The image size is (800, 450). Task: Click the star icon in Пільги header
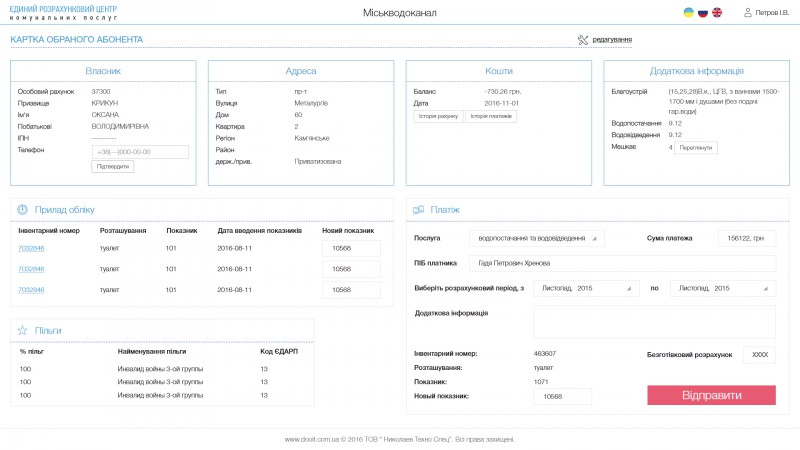pos(22,330)
